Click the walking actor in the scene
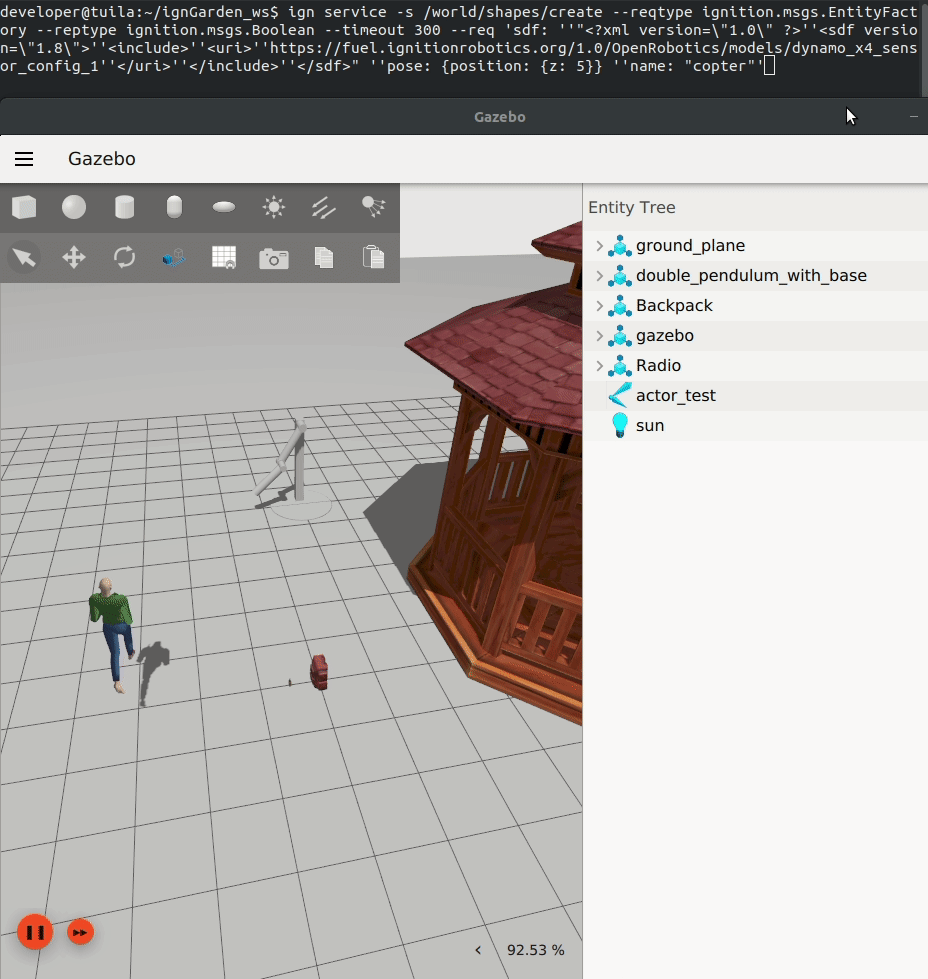This screenshot has height=979, width=928. [x=113, y=635]
